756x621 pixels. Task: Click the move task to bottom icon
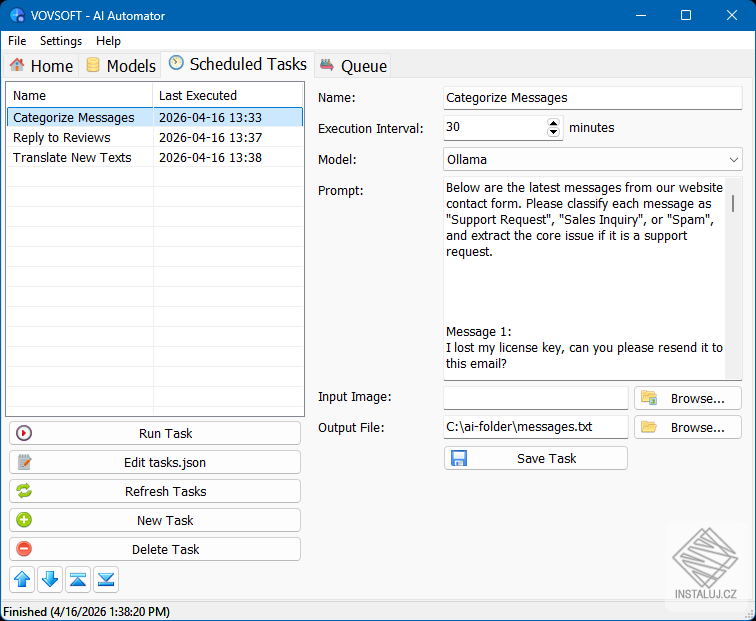(x=106, y=579)
